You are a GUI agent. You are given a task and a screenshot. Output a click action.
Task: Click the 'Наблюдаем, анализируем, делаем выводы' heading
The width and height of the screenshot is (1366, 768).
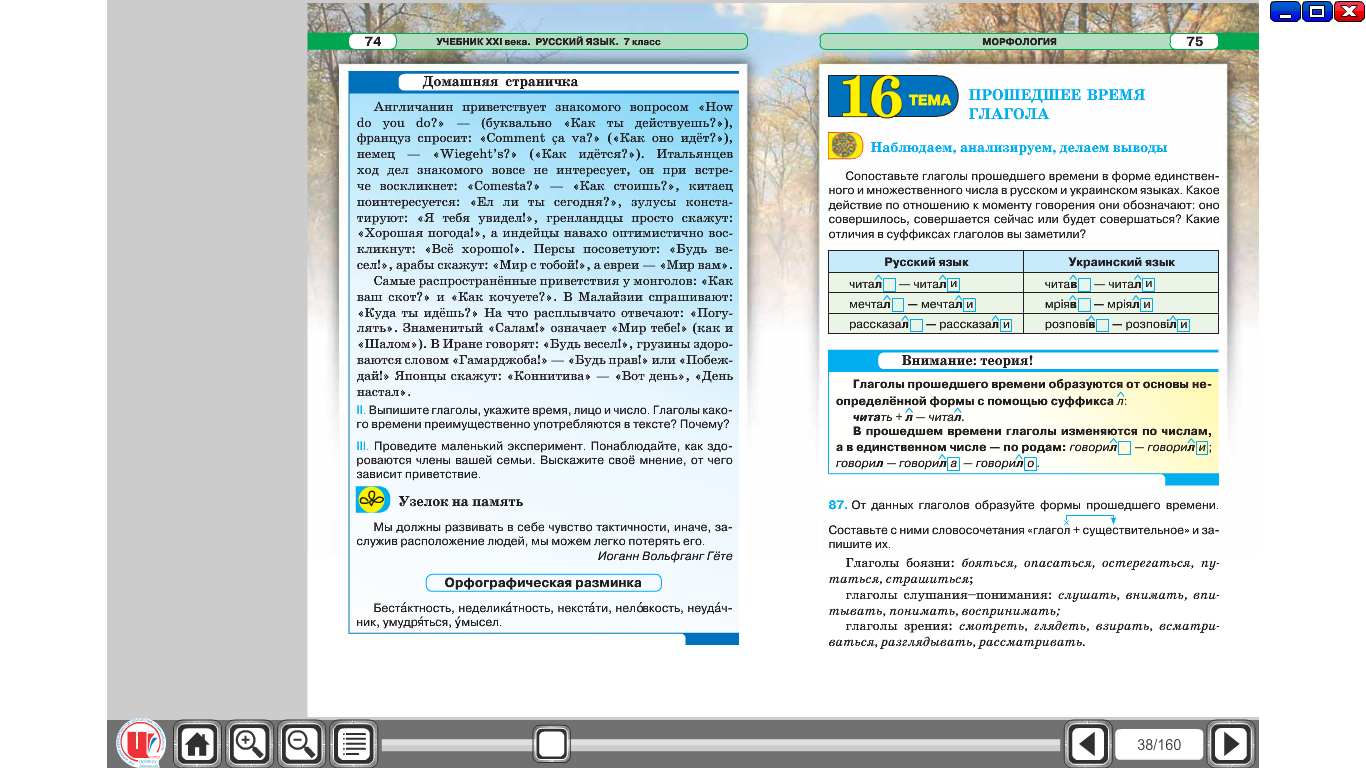(1018, 147)
